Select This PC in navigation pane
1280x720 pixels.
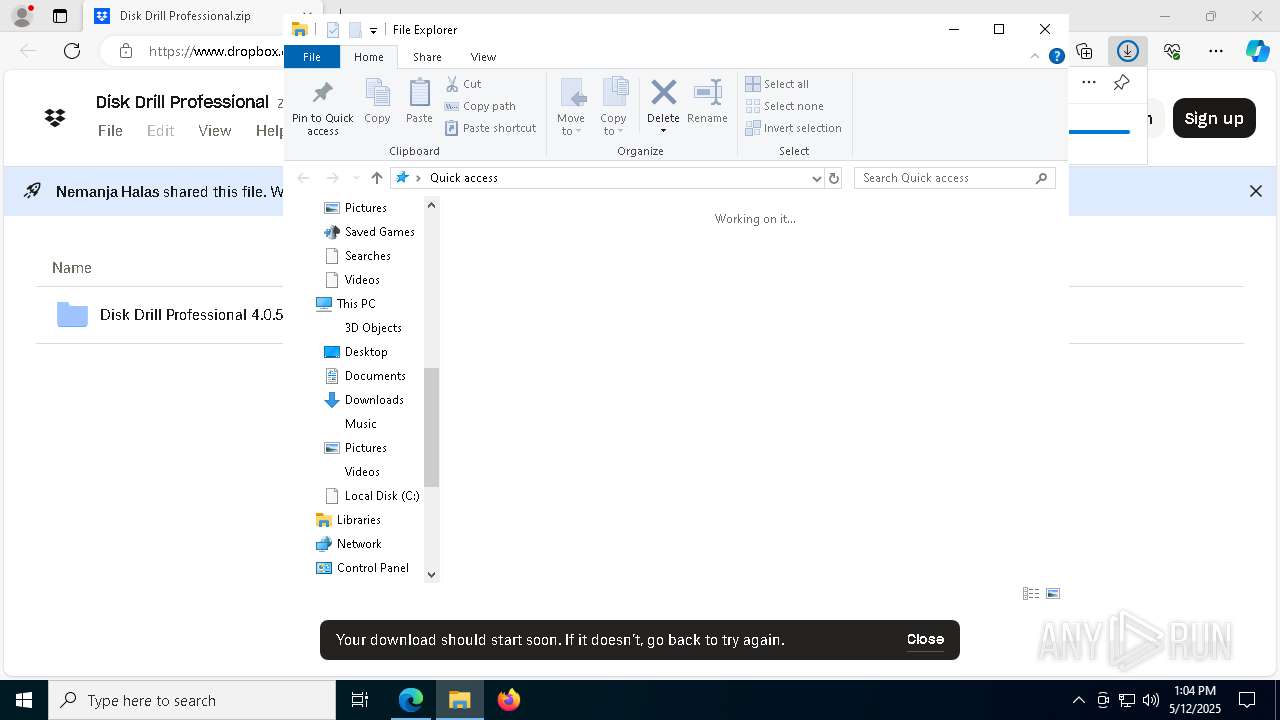coord(345,304)
